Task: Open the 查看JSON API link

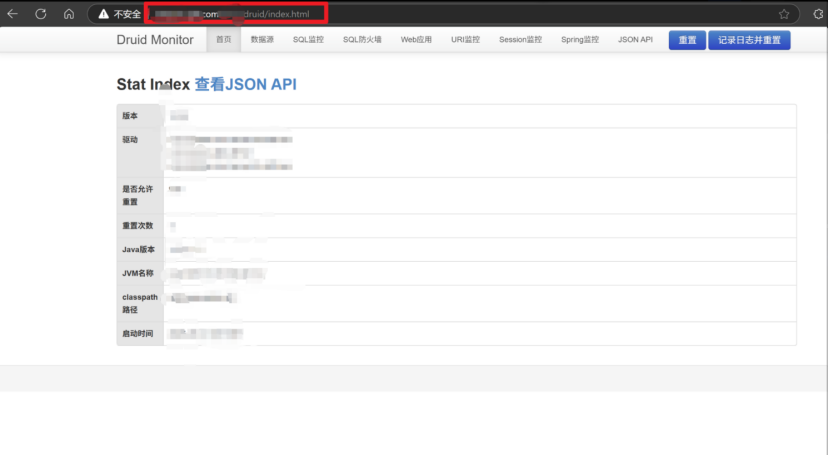Action: [x=246, y=84]
